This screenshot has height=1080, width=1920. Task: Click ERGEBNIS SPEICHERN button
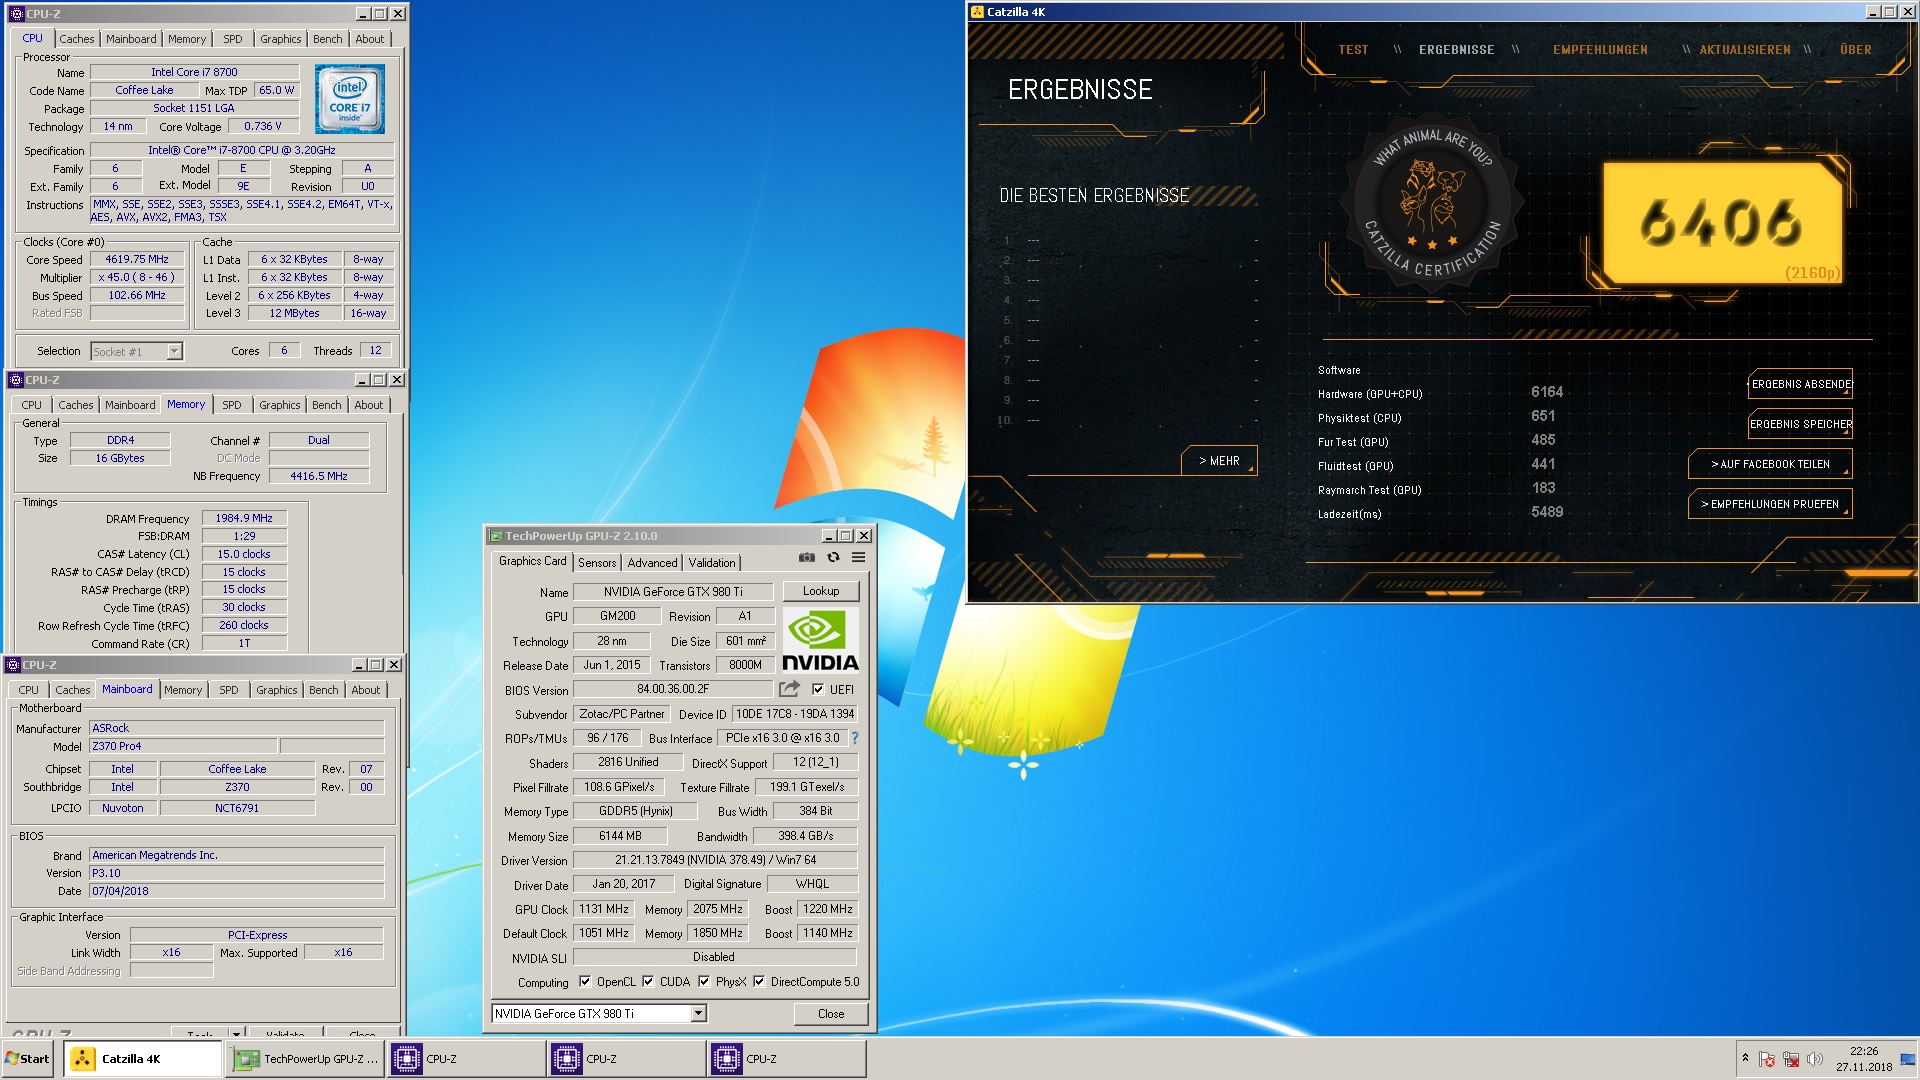click(x=1800, y=424)
